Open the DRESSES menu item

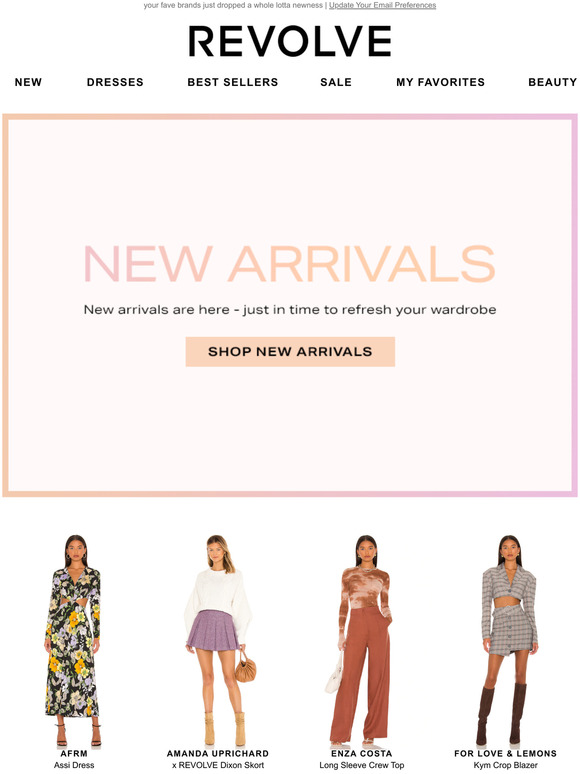(x=115, y=82)
